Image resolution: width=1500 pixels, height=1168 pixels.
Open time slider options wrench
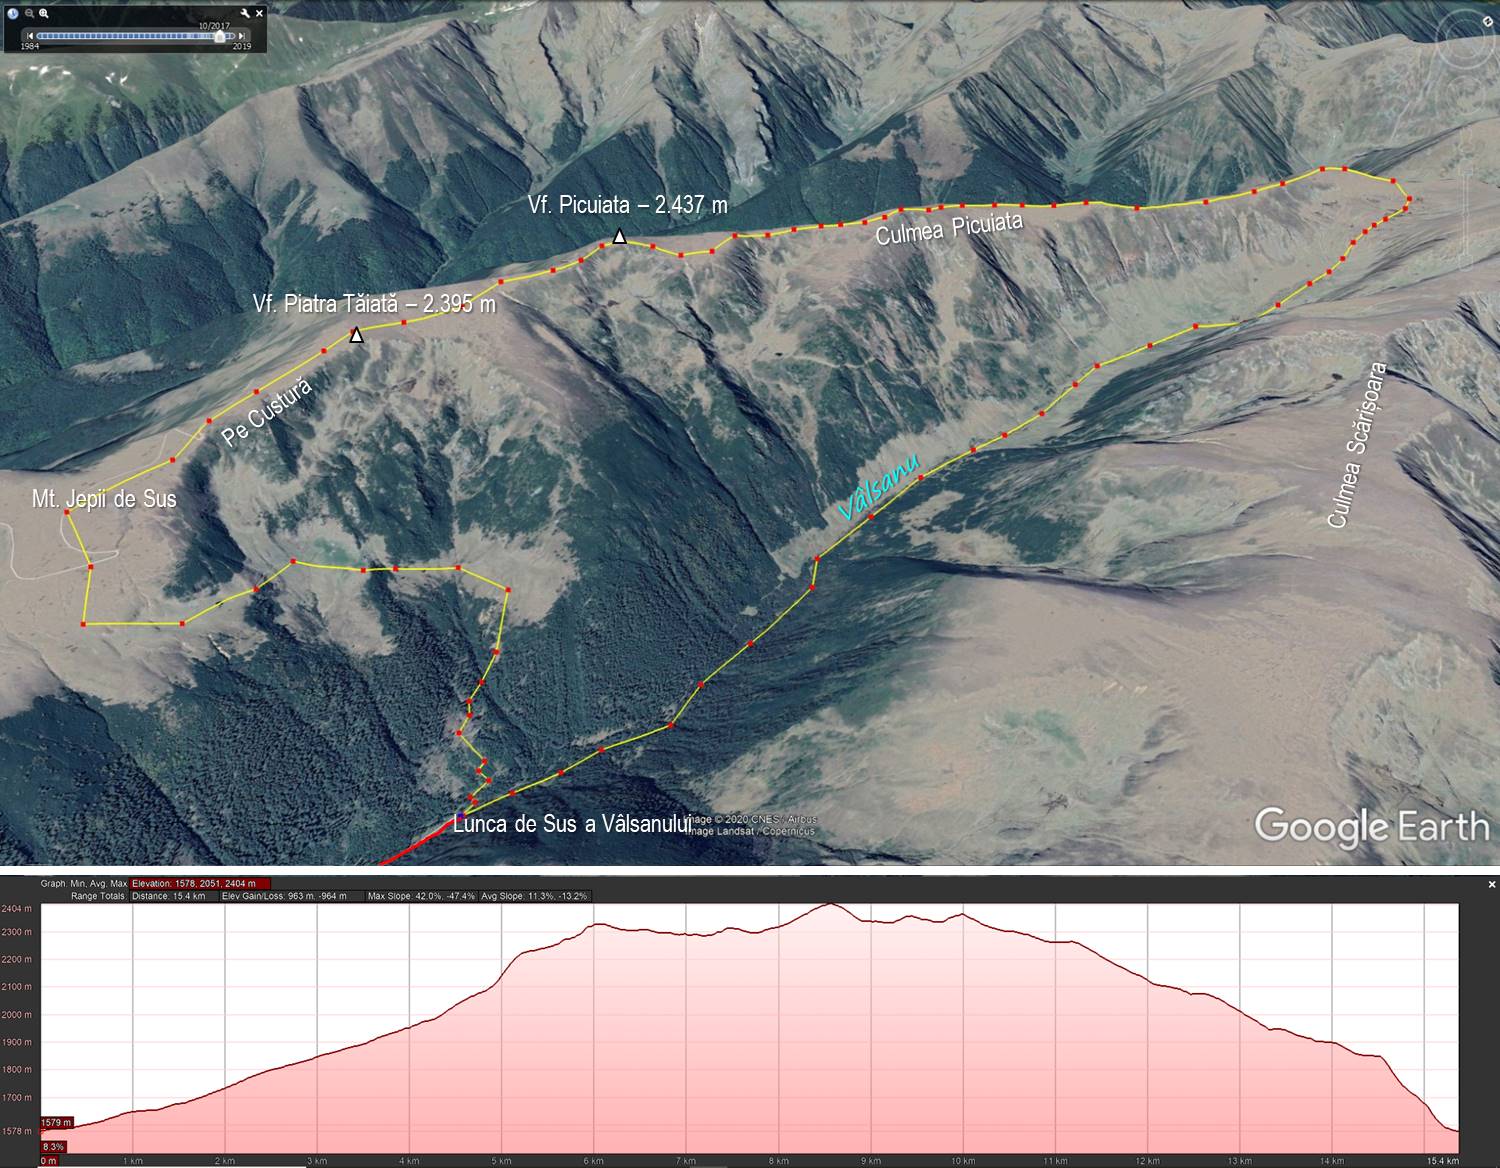point(246,14)
